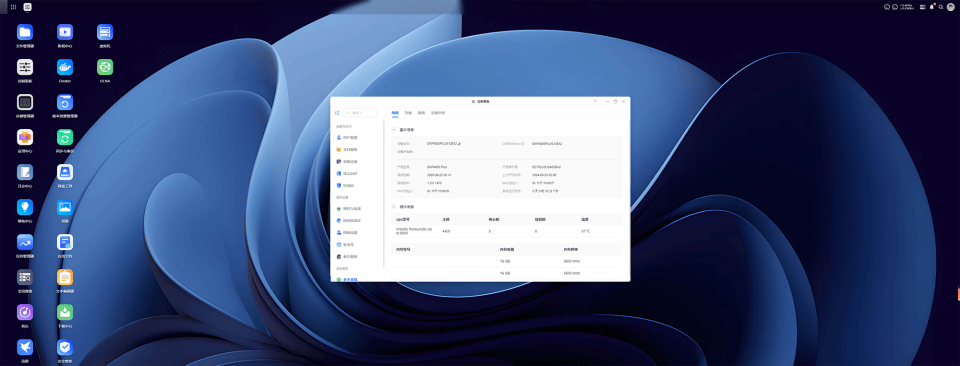This screenshot has width=960, height=366.
Task: Switch to the fourth tab in Control Panel
Action: (x=438, y=113)
